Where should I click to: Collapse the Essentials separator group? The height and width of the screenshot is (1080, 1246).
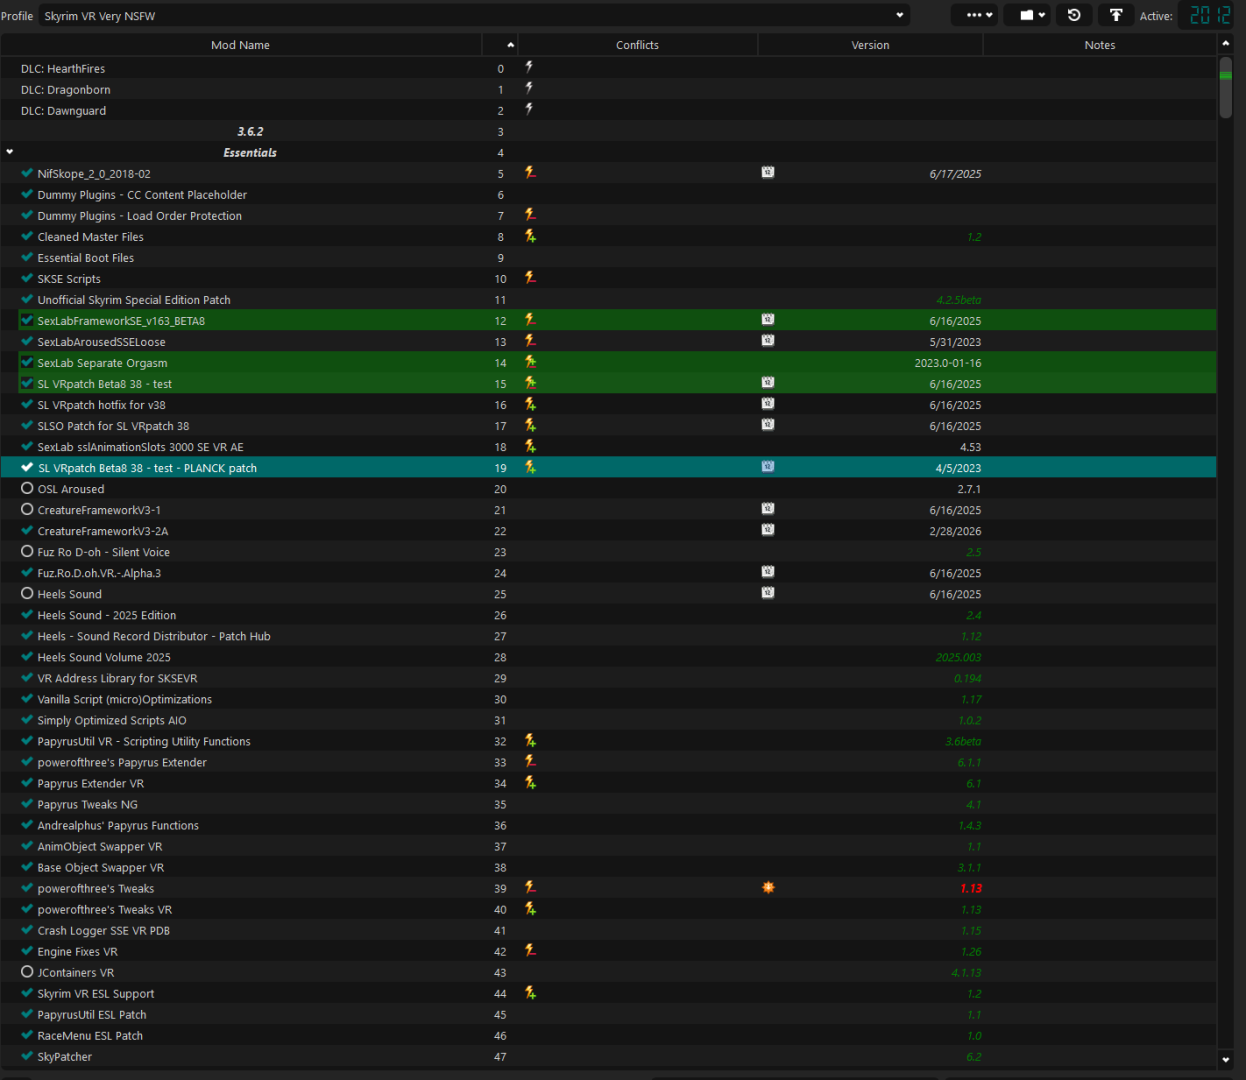10,152
